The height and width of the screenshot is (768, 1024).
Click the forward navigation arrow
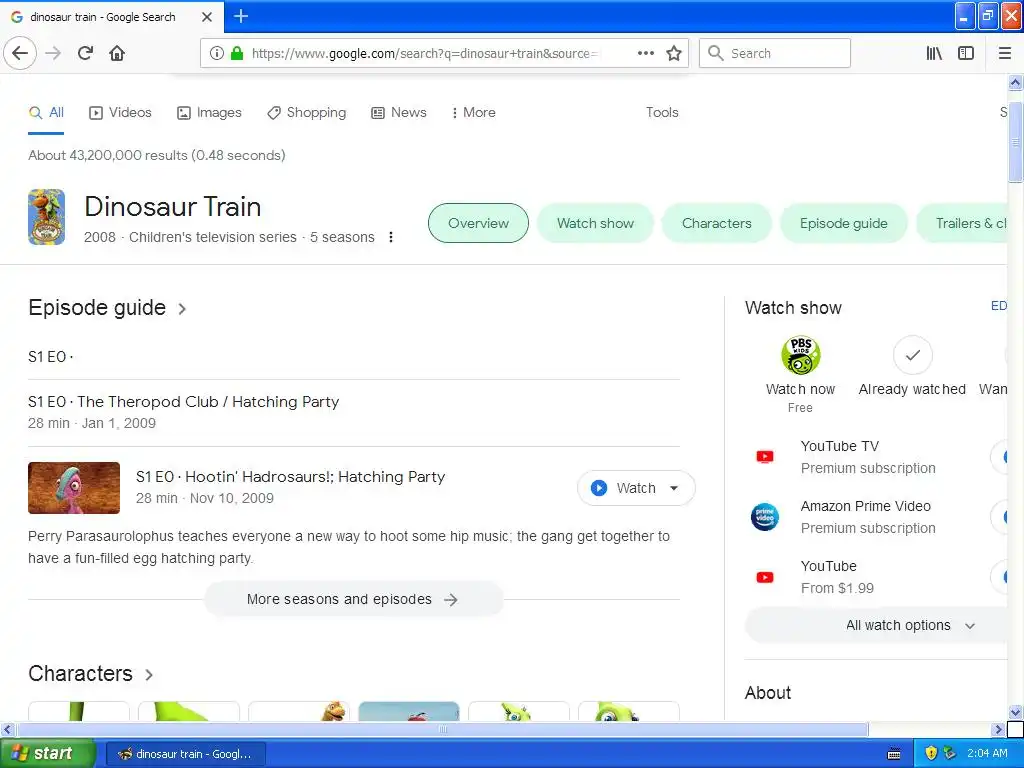[x=54, y=53]
